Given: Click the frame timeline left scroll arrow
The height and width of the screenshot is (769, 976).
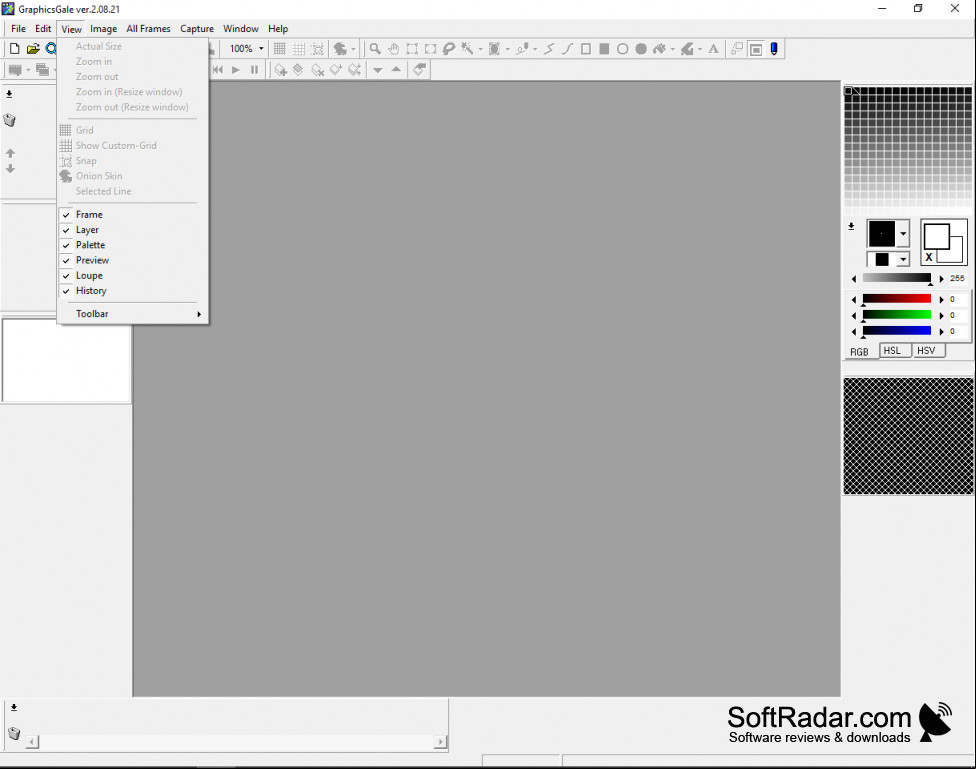Looking at the screenshot, I should pyautogui.click(x=33, y=742).
